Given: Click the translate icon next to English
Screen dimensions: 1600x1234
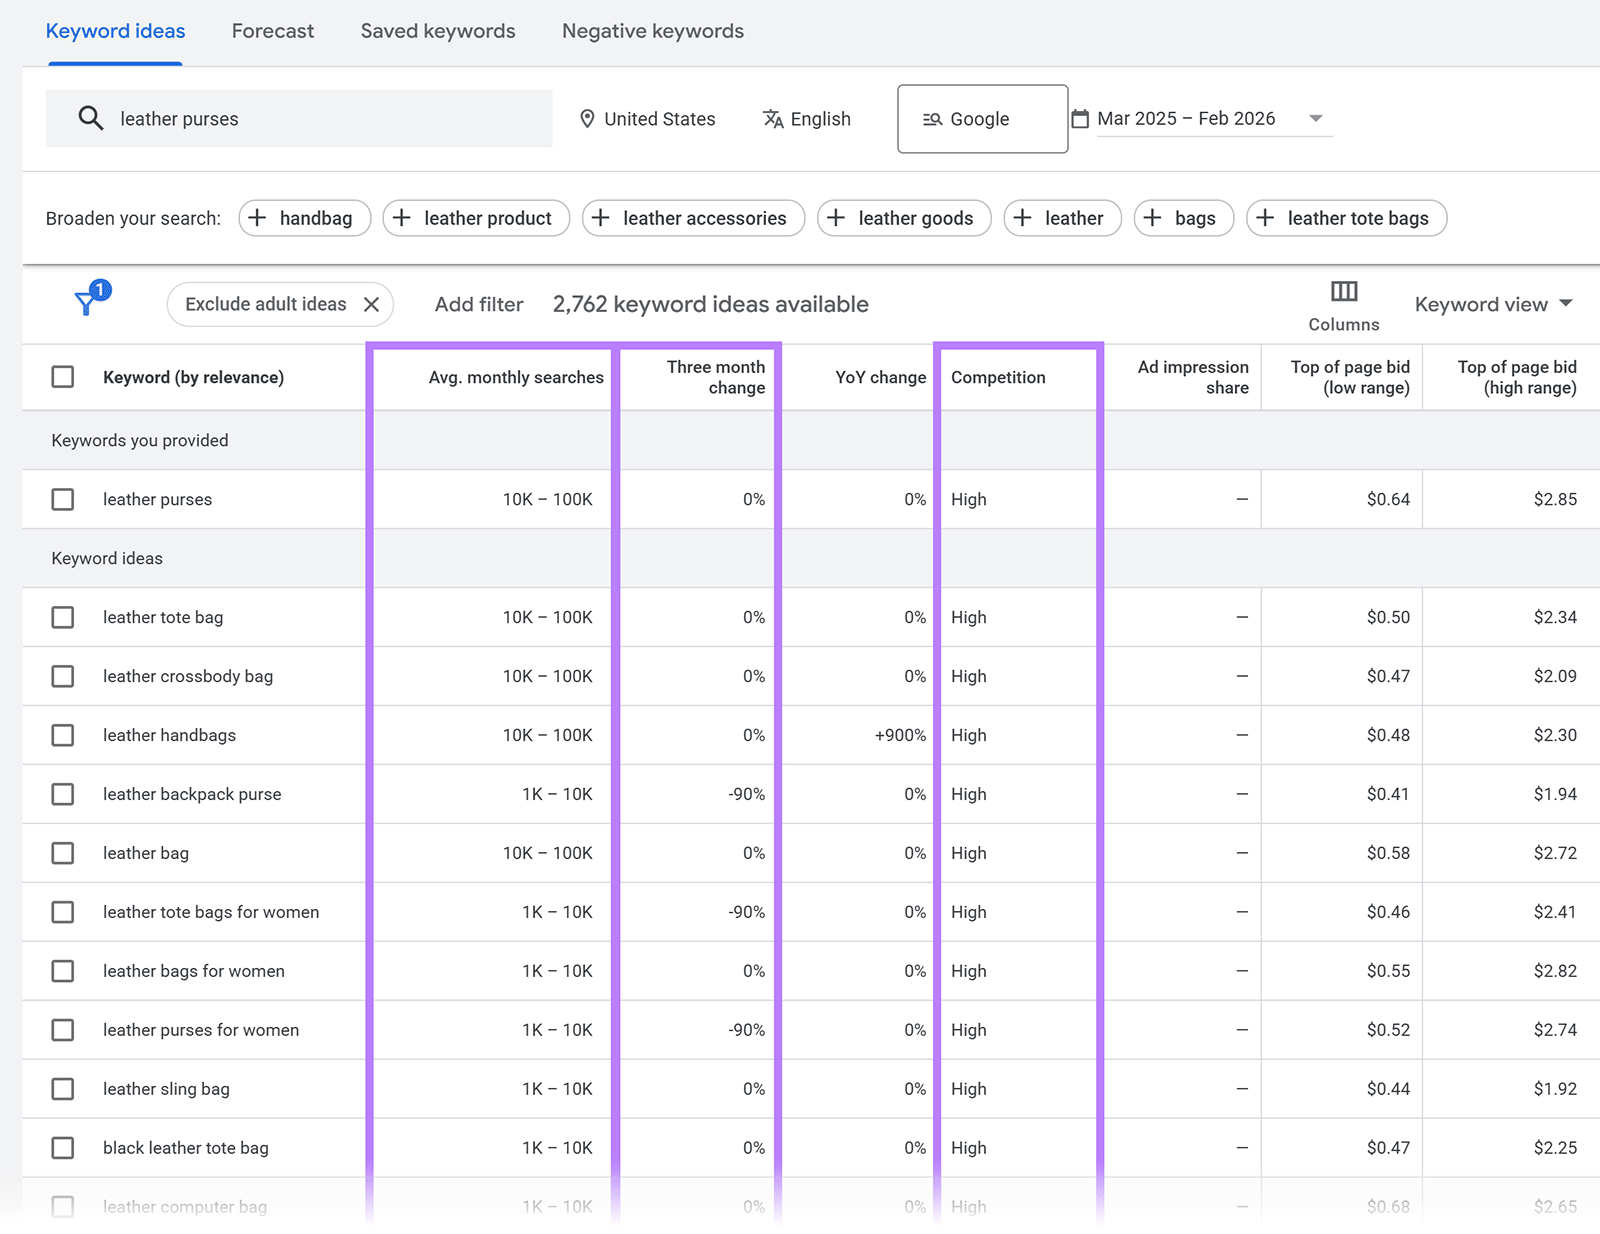Looking at the screenshot, I should point(772,118).
